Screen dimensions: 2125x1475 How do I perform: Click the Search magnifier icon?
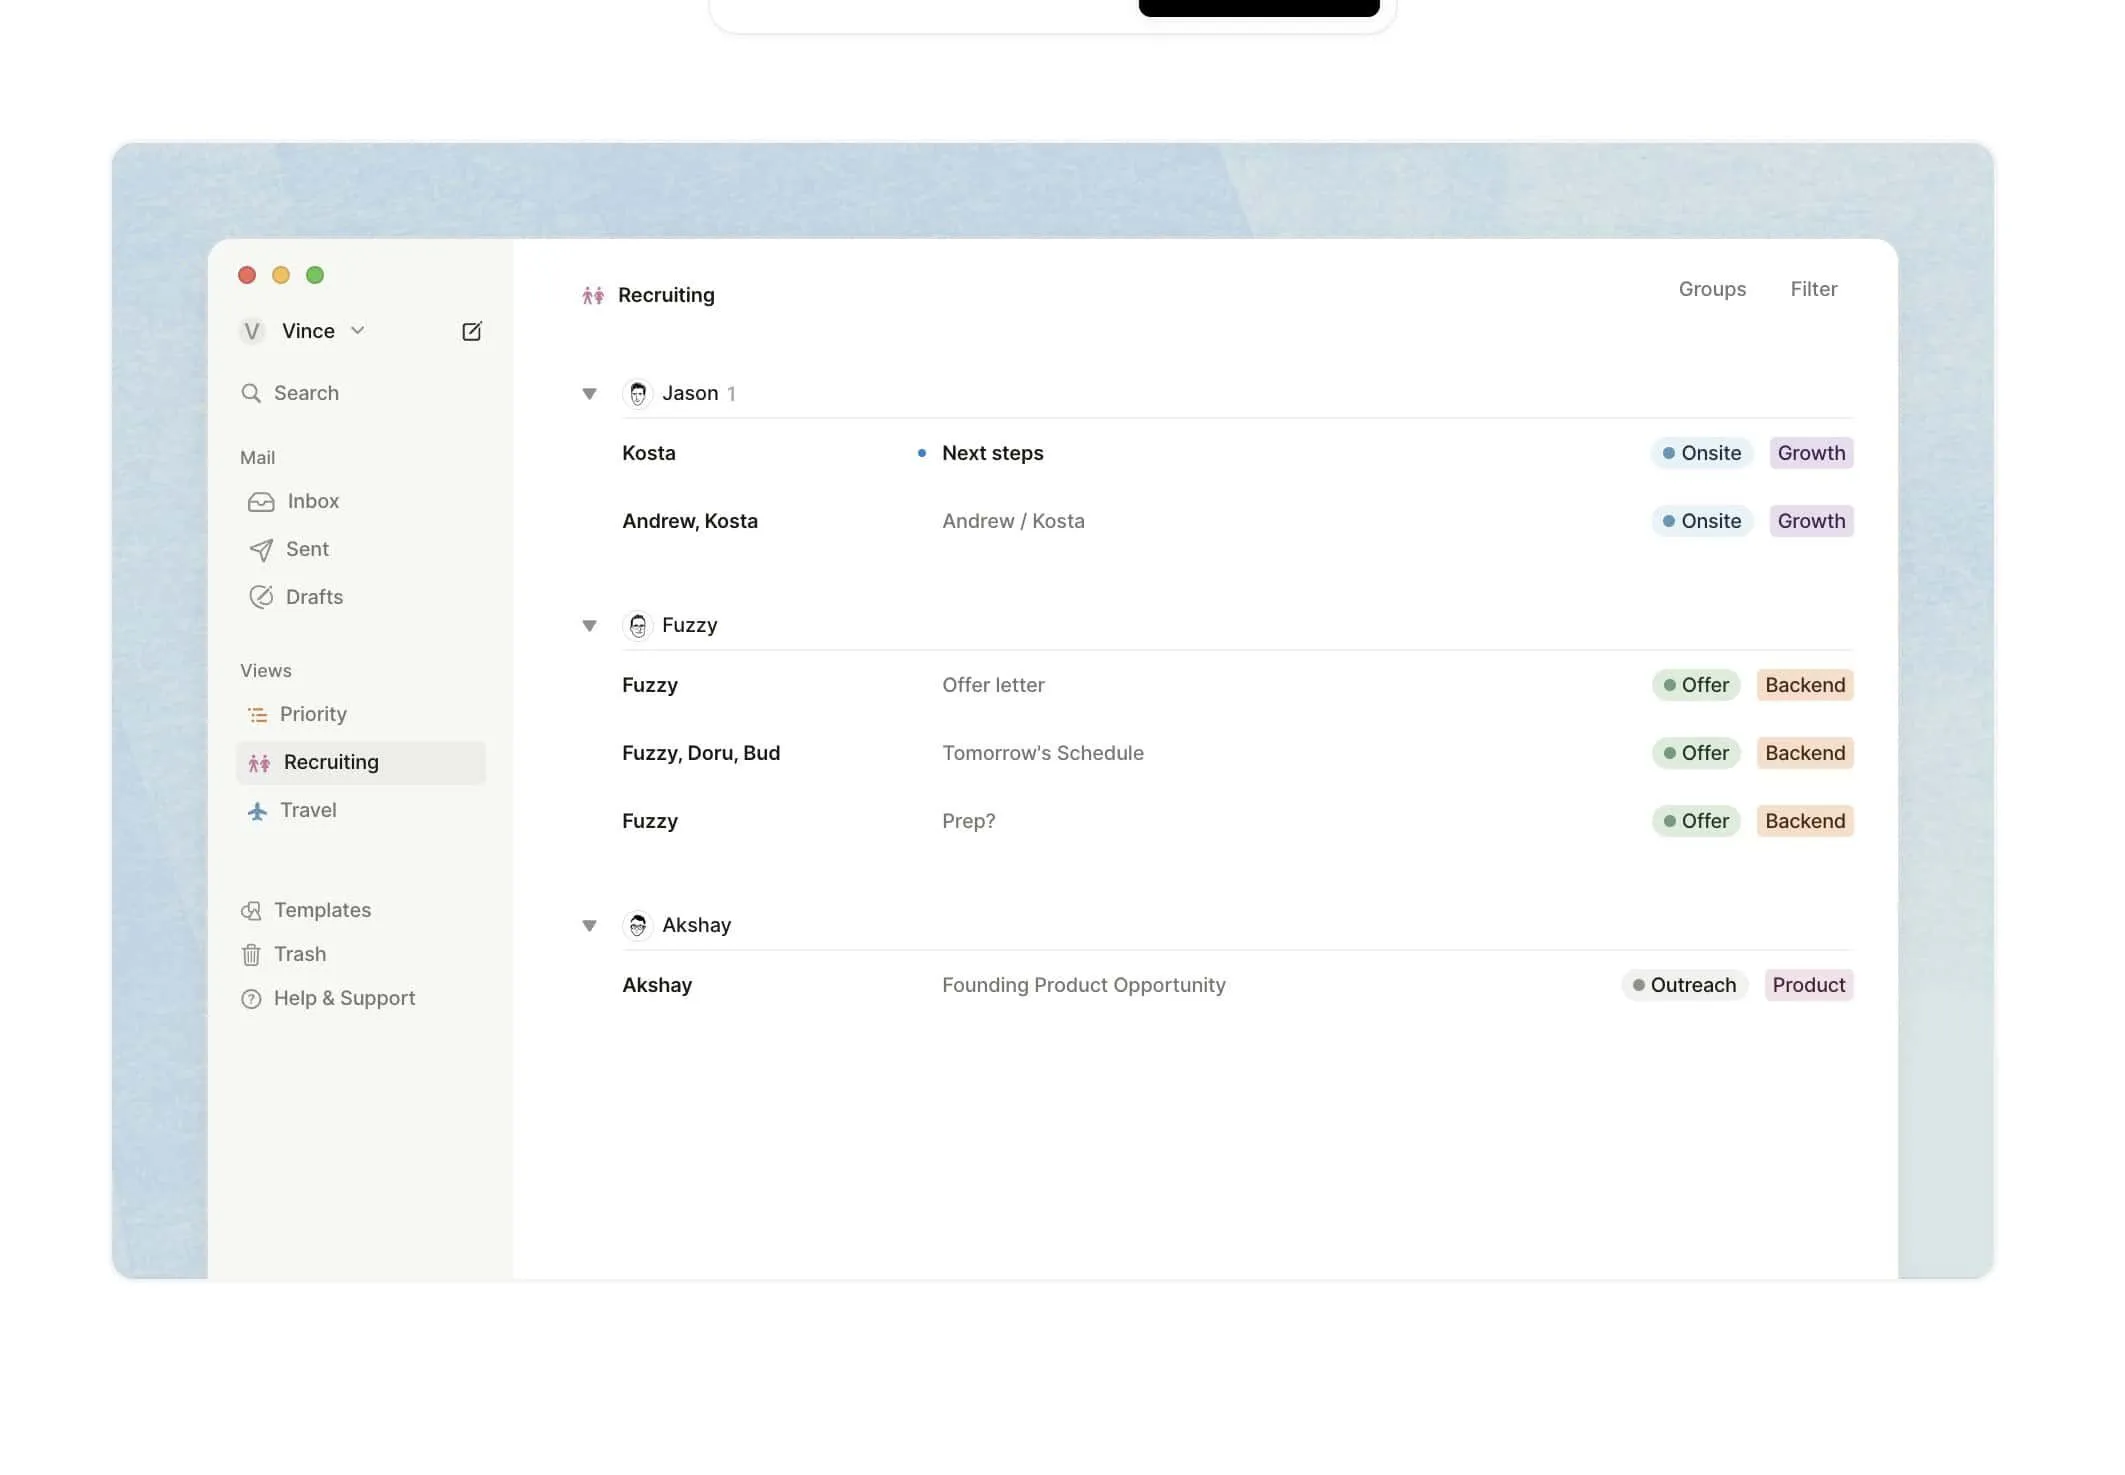click(x=251, y=392)
